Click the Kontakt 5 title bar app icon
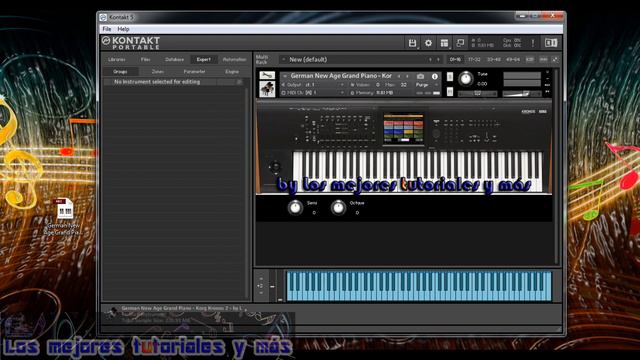Image resolution: width=640 pixels, height=360 pixels. tap(103, 17)
